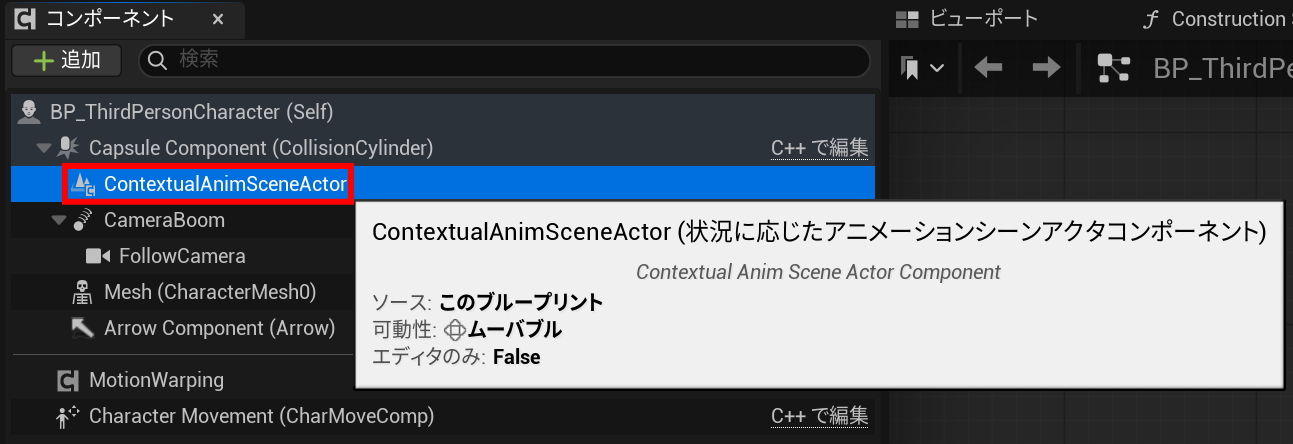Collapse the CameraBoom tree node
This screenshot has height=444, width=1293.
[58, 220]
